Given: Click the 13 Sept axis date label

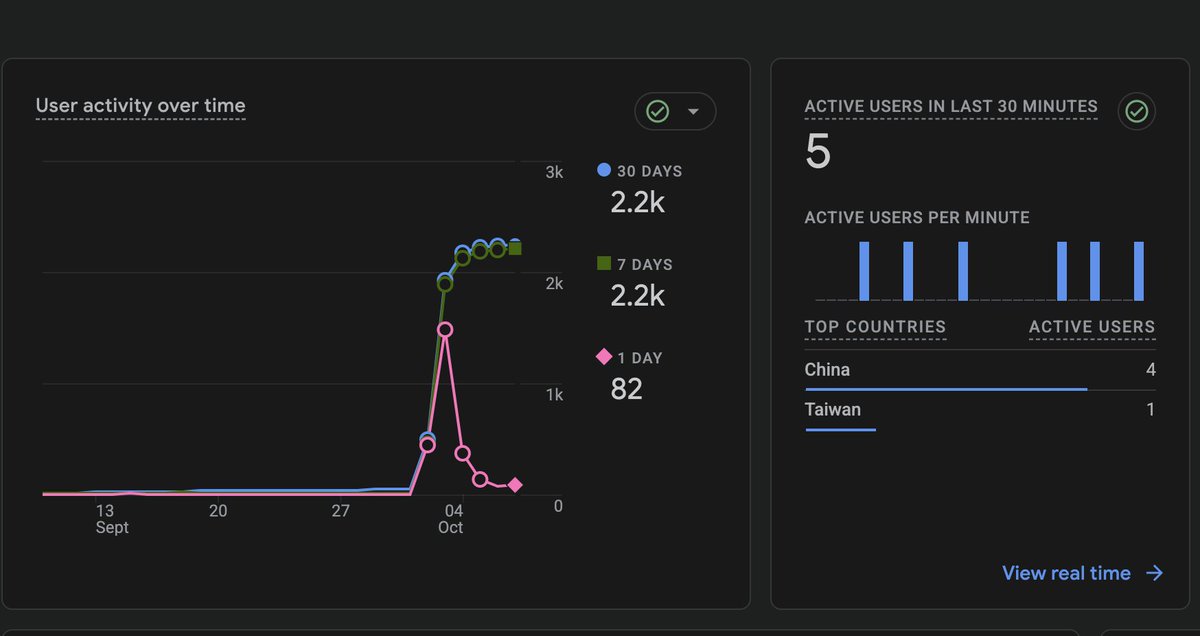Looking at the screenshot, I should tap(112, 519).
